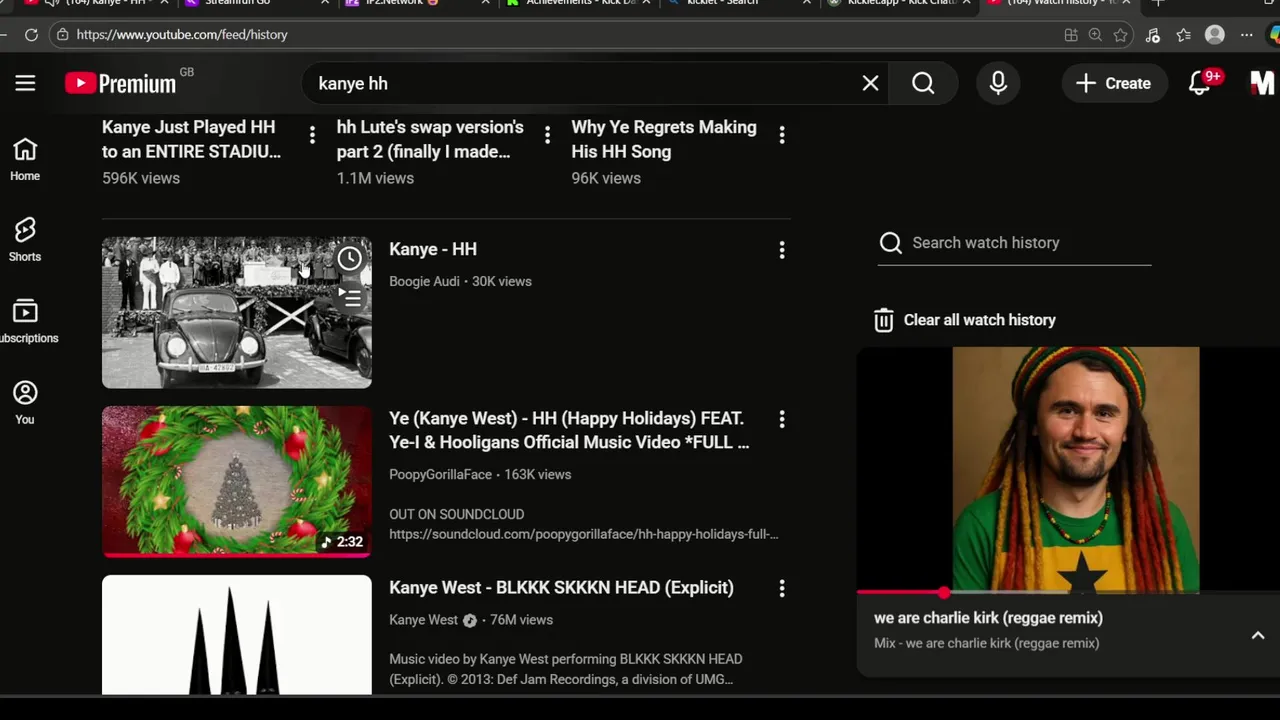Open hh Lute's swap version part 2 title
This screenshot has height=720, width=1280.
[x=430, y=140]
